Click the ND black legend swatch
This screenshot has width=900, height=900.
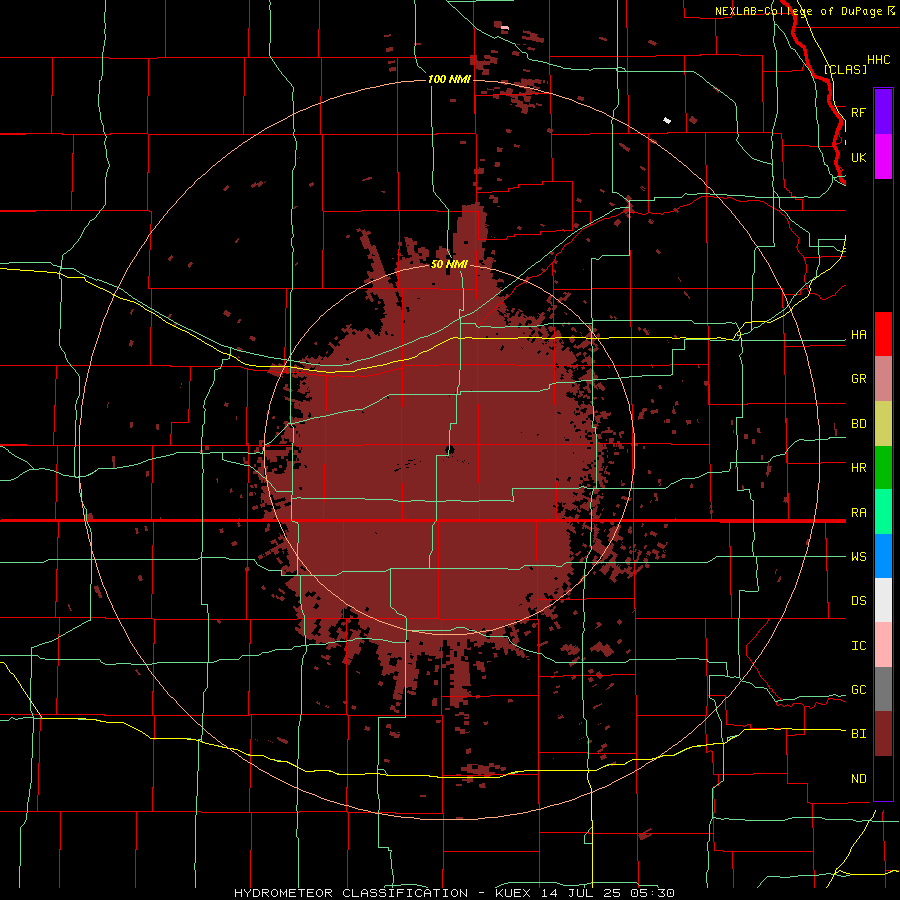tap(883, 778)
